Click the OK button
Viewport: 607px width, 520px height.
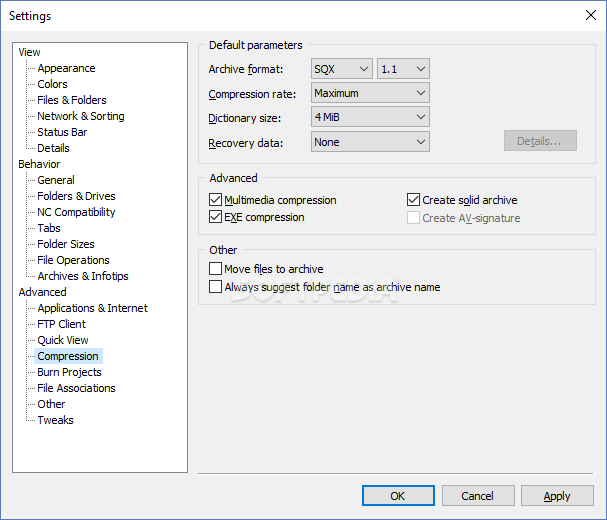pos(398,496)
